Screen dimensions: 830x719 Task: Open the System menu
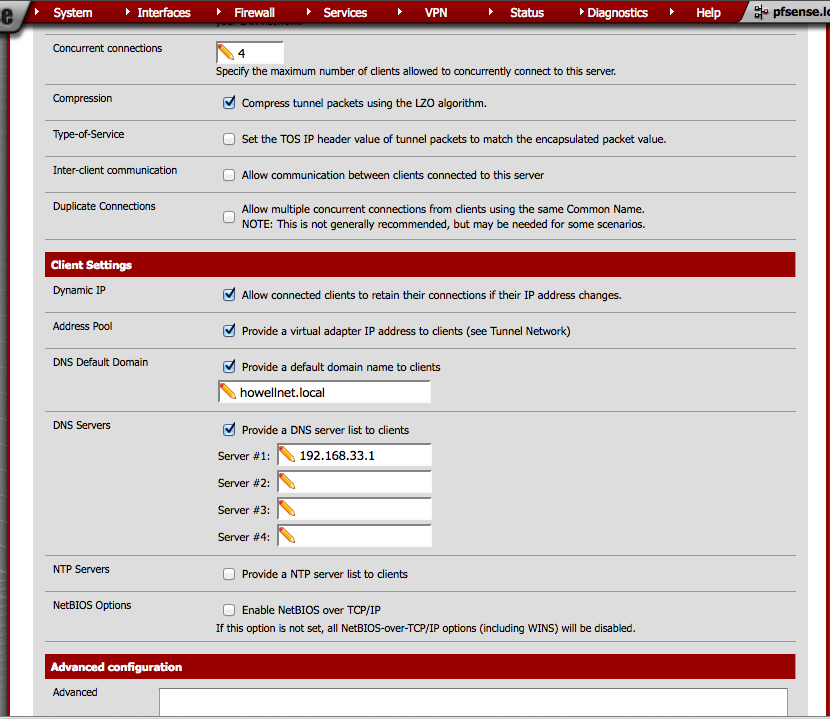click(73, 13)
